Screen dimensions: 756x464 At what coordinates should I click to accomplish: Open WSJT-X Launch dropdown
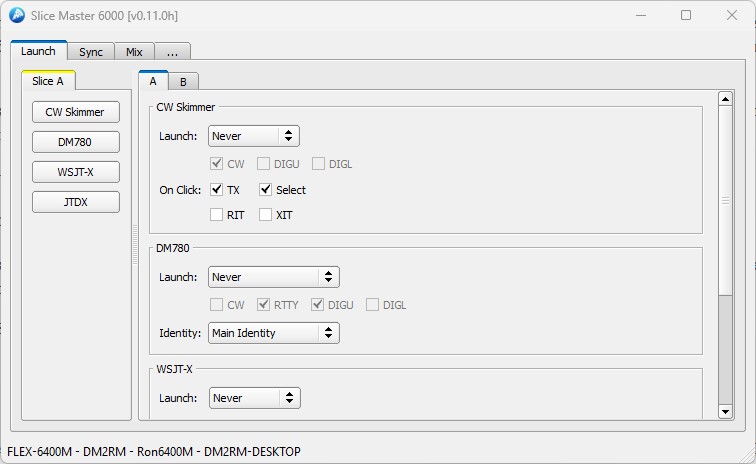coord(255,398)
